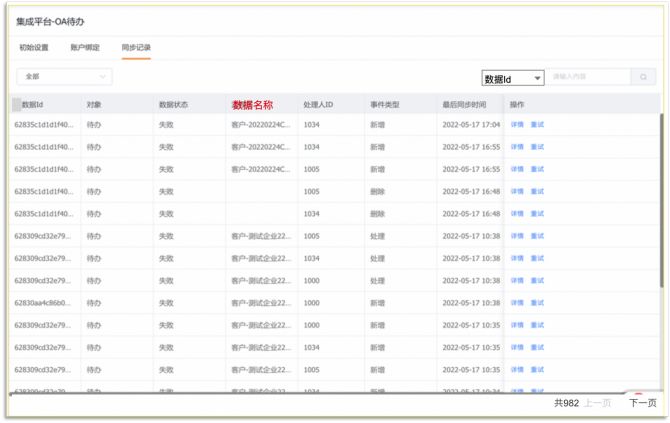View 详情 of 10:38 处理 record, handler 1000
The image size is (670, 423).
tap(517, 281)
